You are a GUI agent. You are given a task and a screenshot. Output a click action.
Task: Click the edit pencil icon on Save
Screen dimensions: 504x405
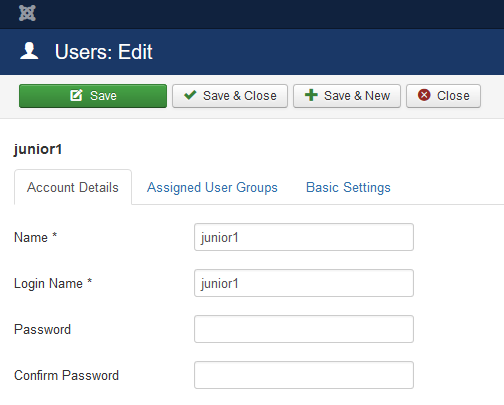[x=76, y=95]
